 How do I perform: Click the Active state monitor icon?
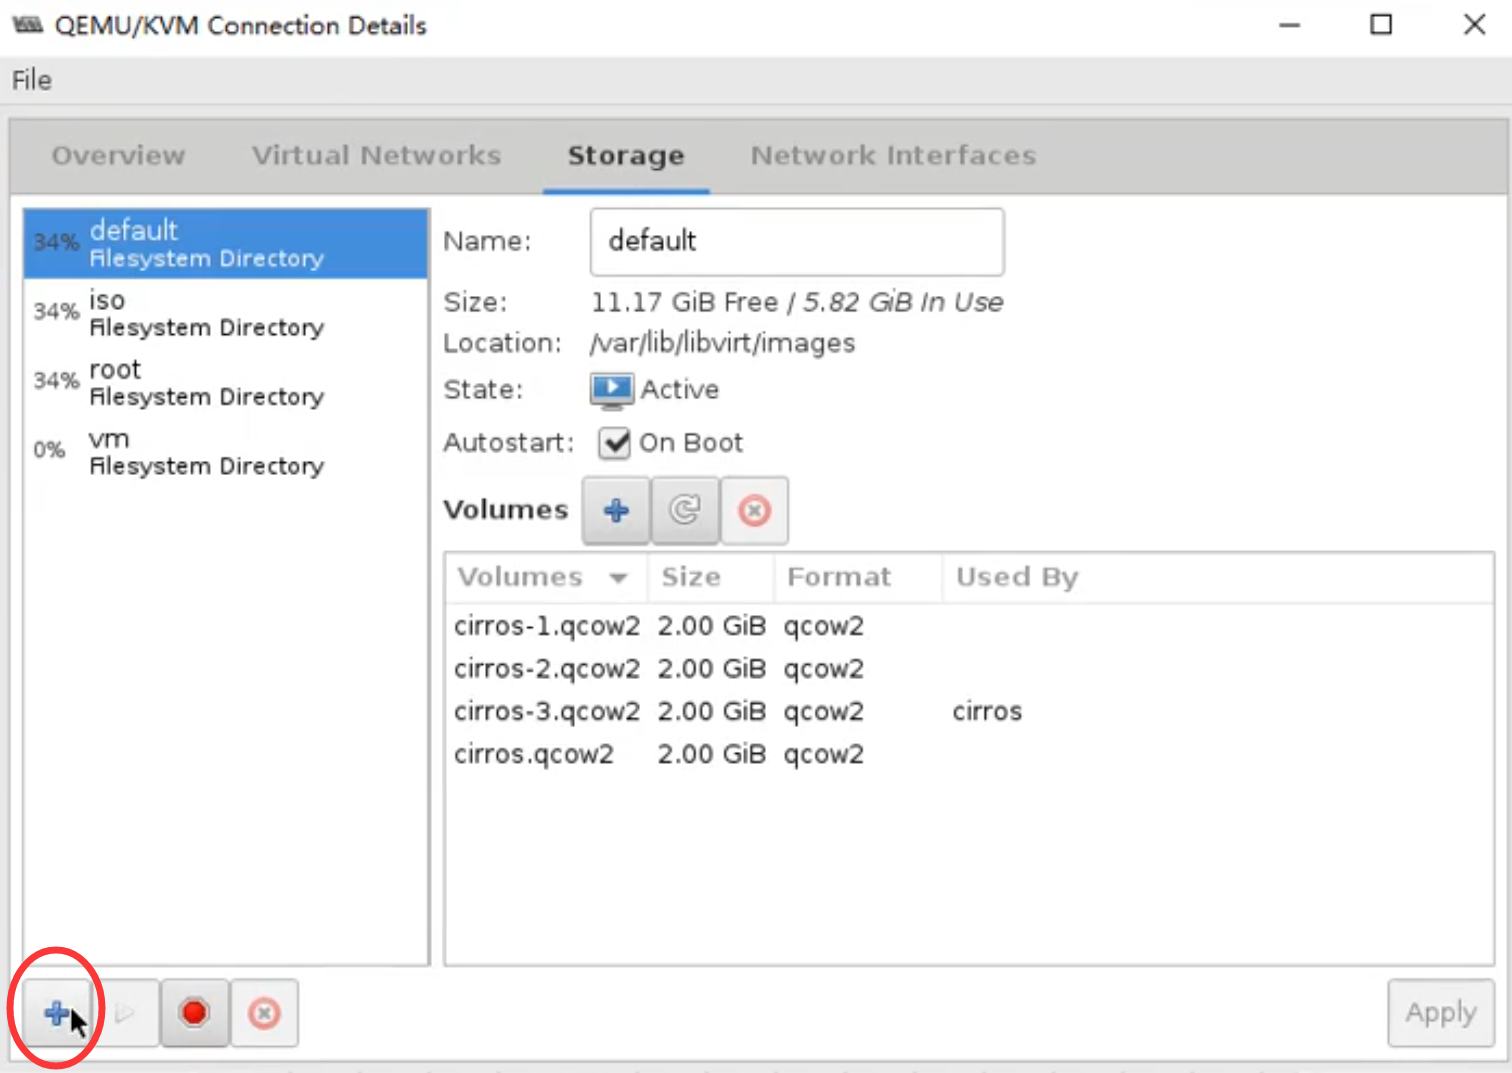pyautogui.click(x=611, y=389)
